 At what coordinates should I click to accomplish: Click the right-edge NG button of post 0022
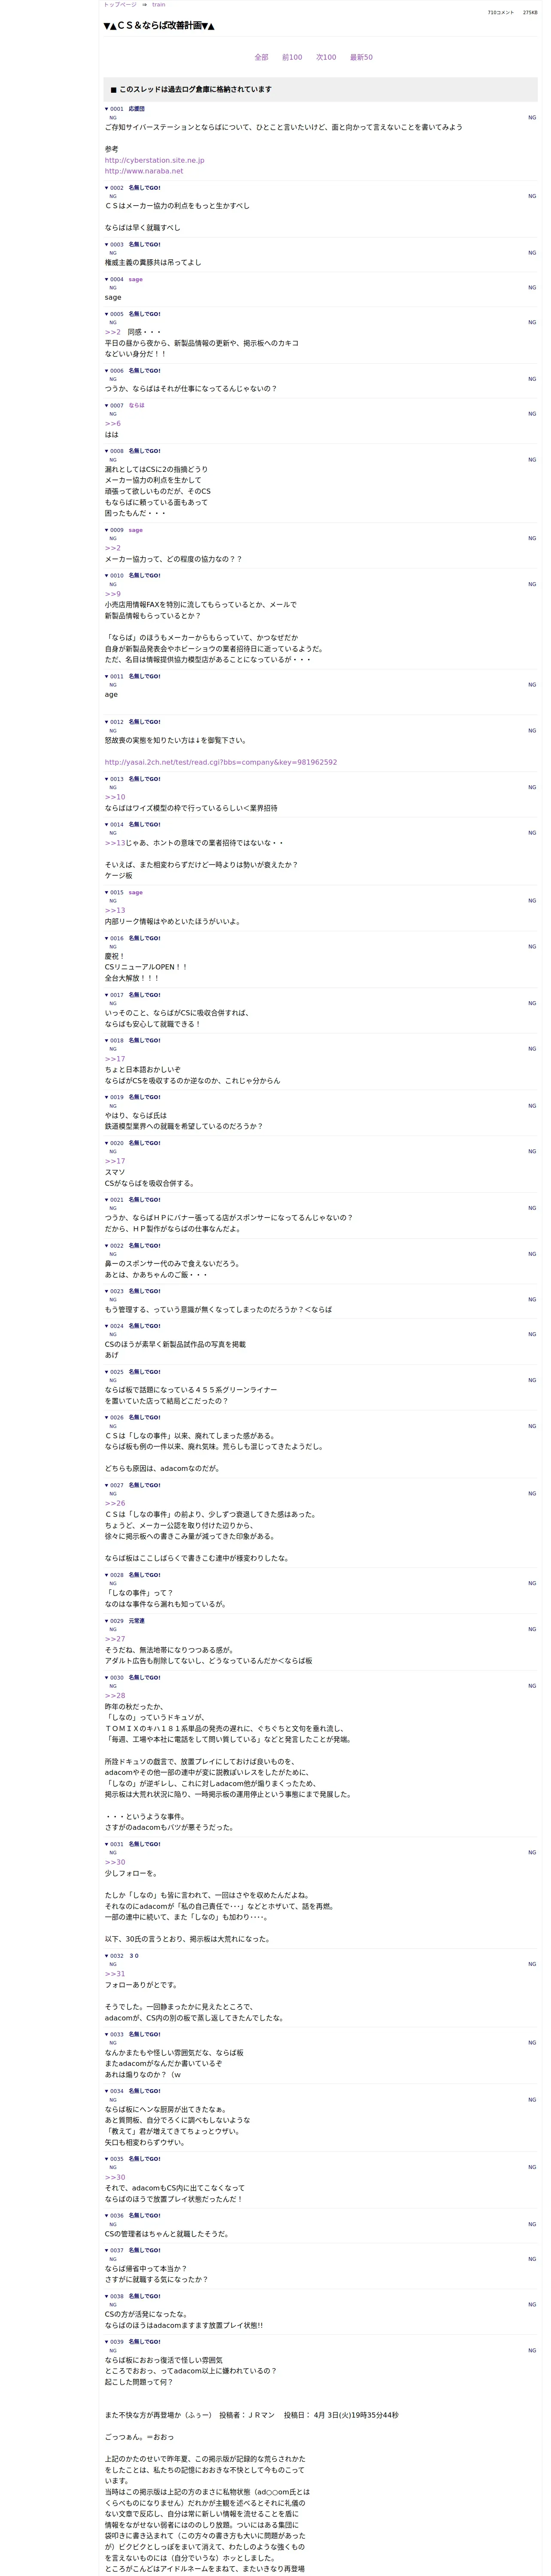point(532,1255)
